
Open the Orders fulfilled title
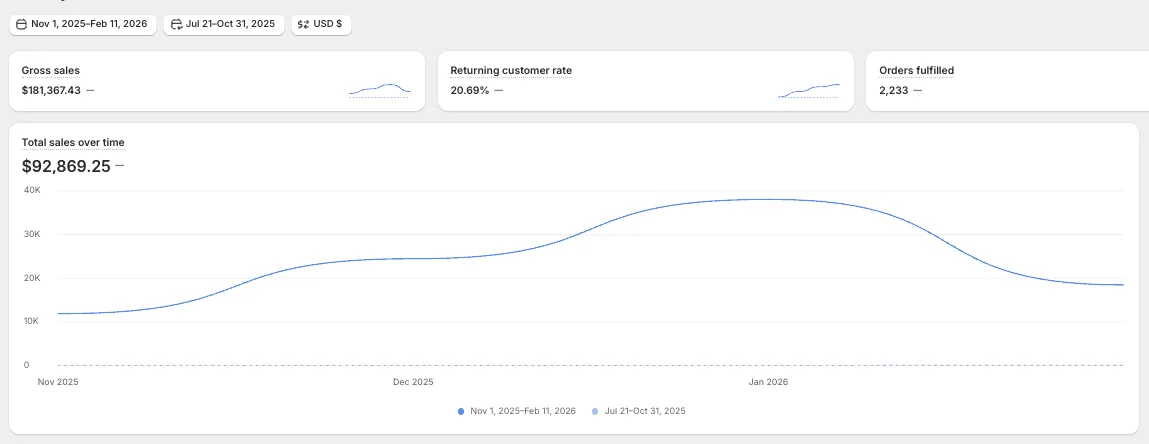point(916,71)
